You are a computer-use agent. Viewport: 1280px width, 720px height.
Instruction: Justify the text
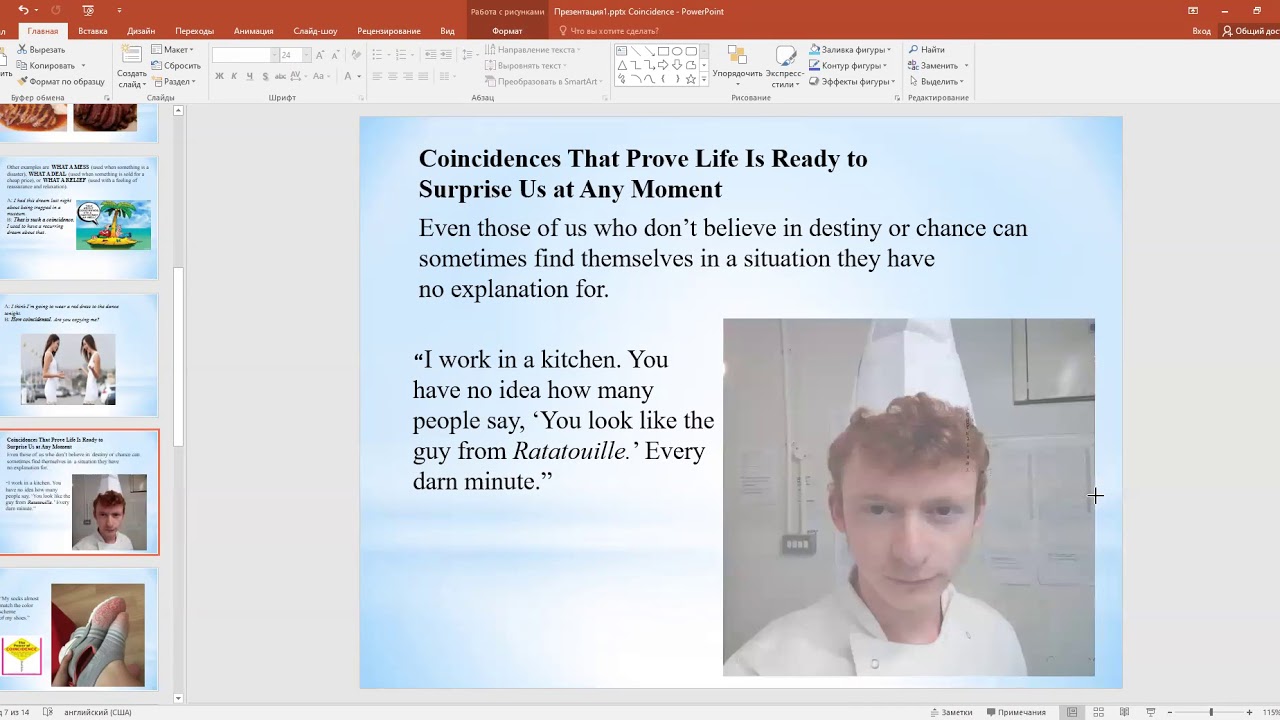click(423, 76)
